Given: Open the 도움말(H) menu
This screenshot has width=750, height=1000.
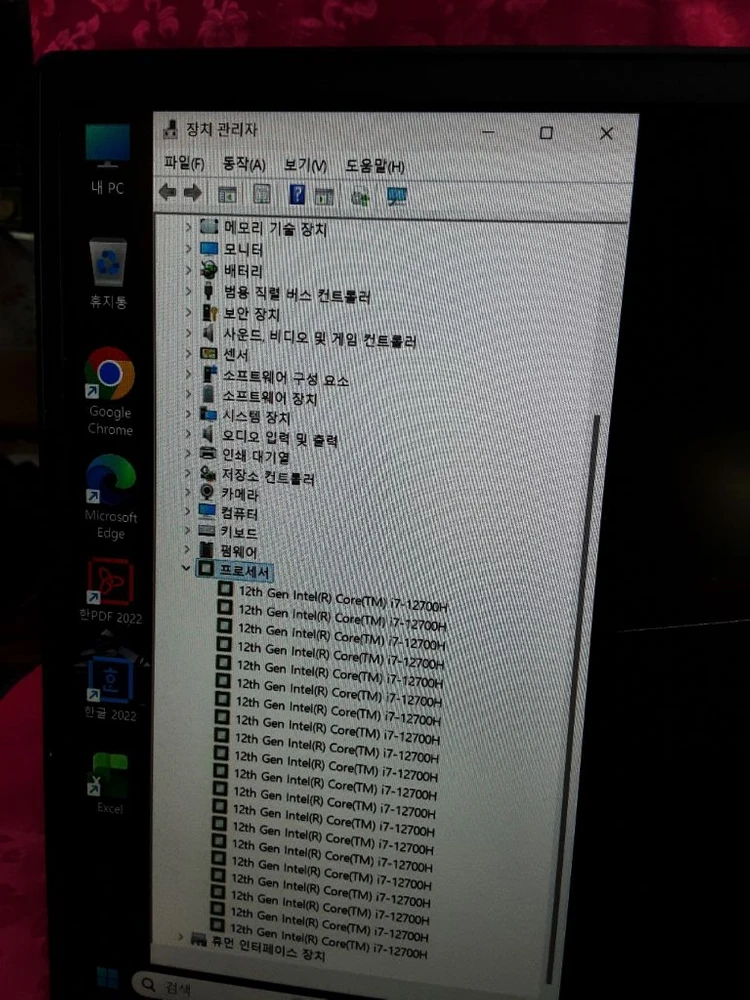Looking at the screenshot, I should tap(375, 167).
